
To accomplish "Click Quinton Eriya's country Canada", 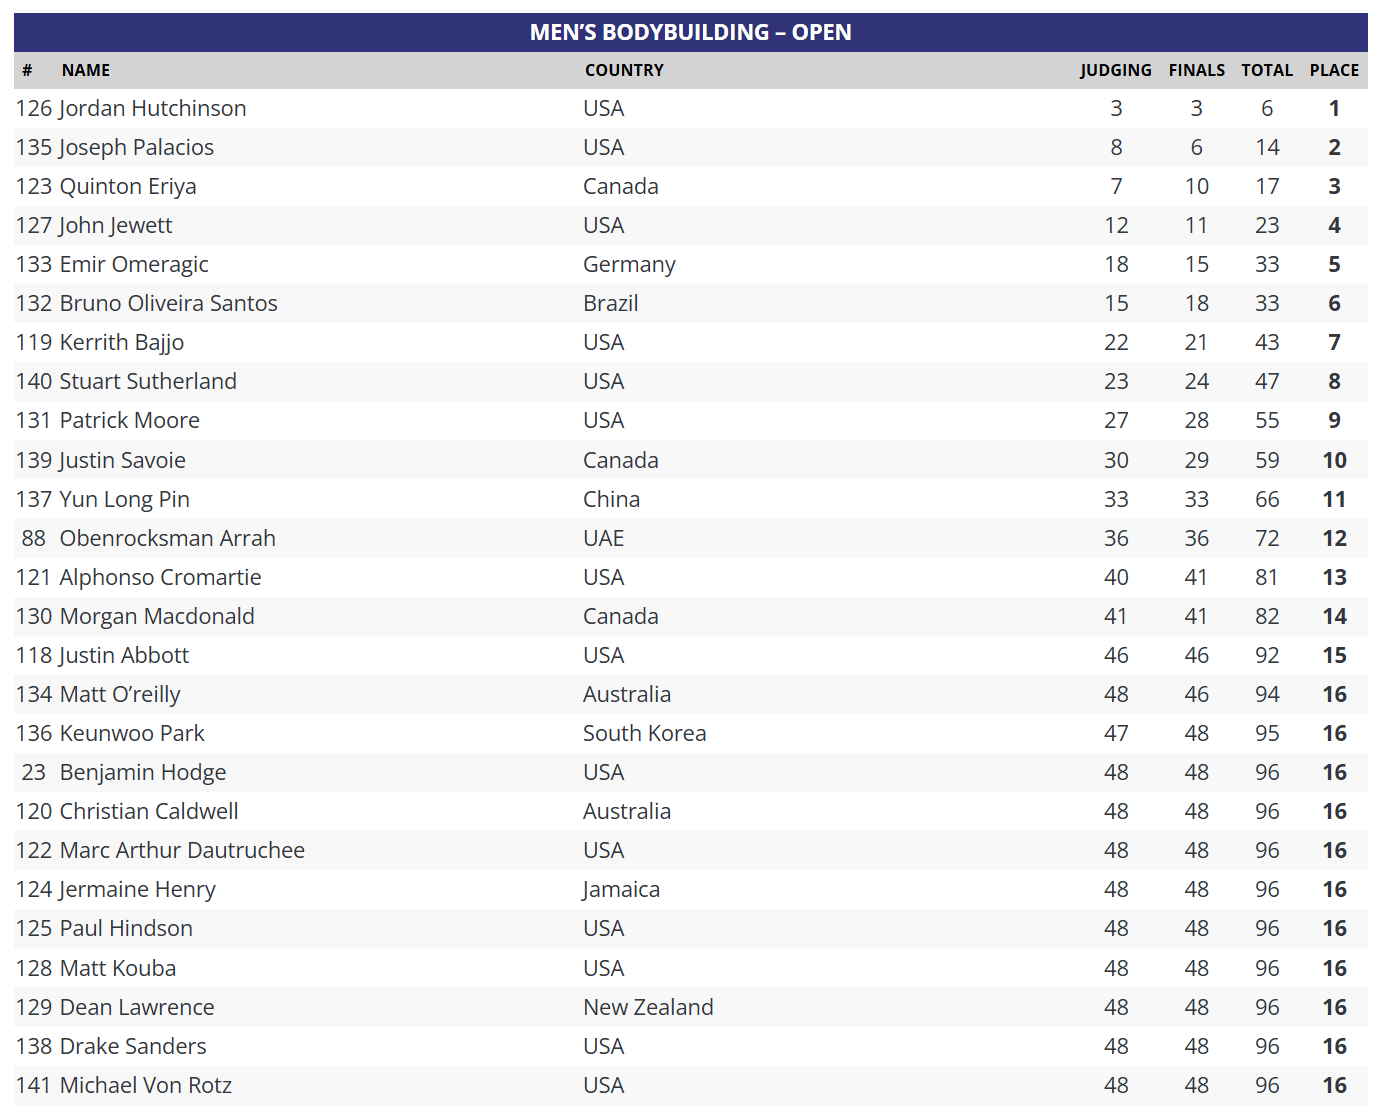I will [x=621, y=186].
